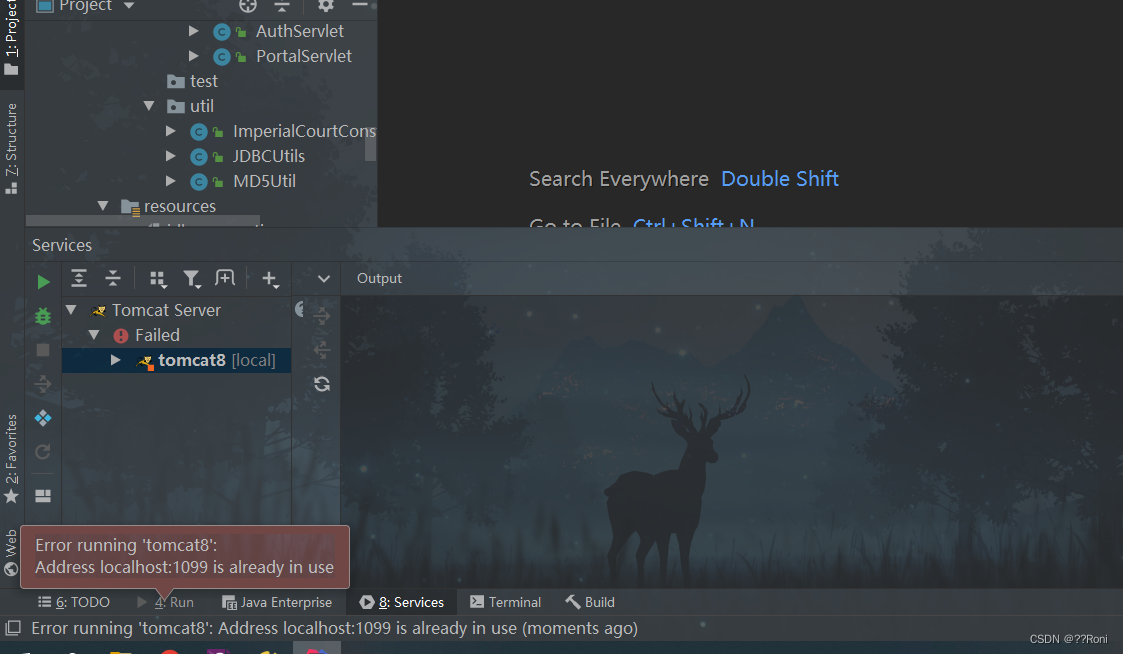Expand the JDBCUtils class node

[170, 156]
